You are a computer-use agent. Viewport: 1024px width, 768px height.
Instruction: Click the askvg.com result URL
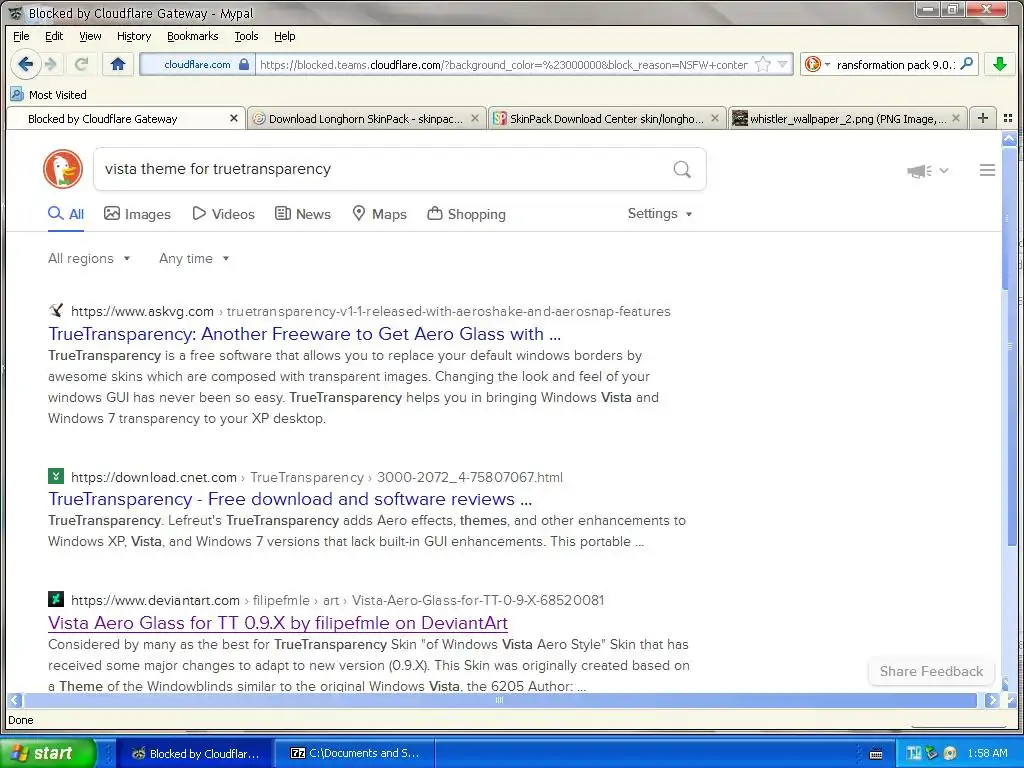coord(370,312)
